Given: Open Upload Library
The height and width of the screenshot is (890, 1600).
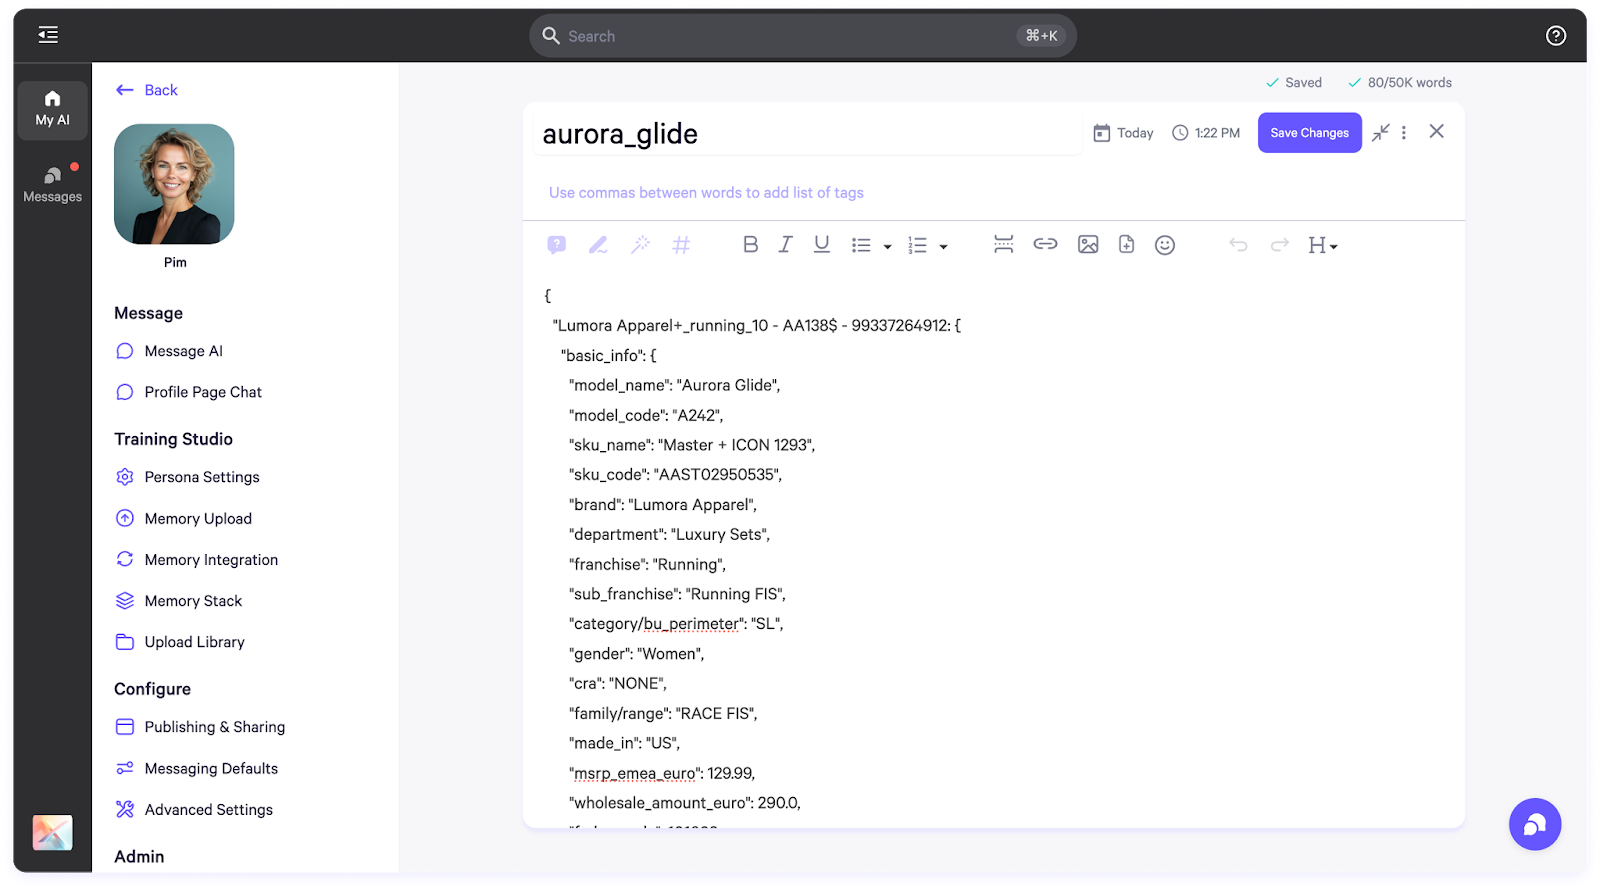Looking at the screenshot, I should [x=180, y=642].
